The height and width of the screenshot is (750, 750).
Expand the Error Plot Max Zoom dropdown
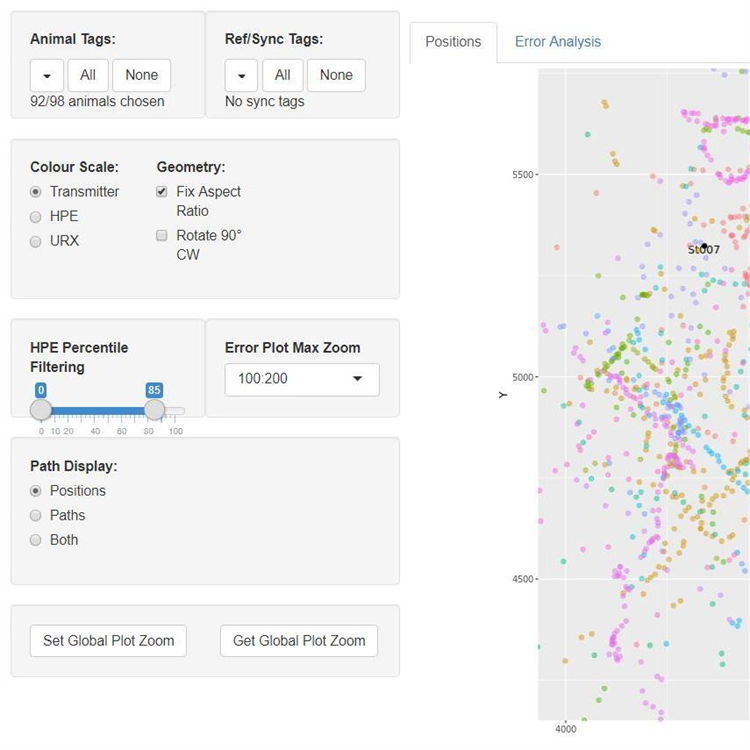[x=302, y=380]
